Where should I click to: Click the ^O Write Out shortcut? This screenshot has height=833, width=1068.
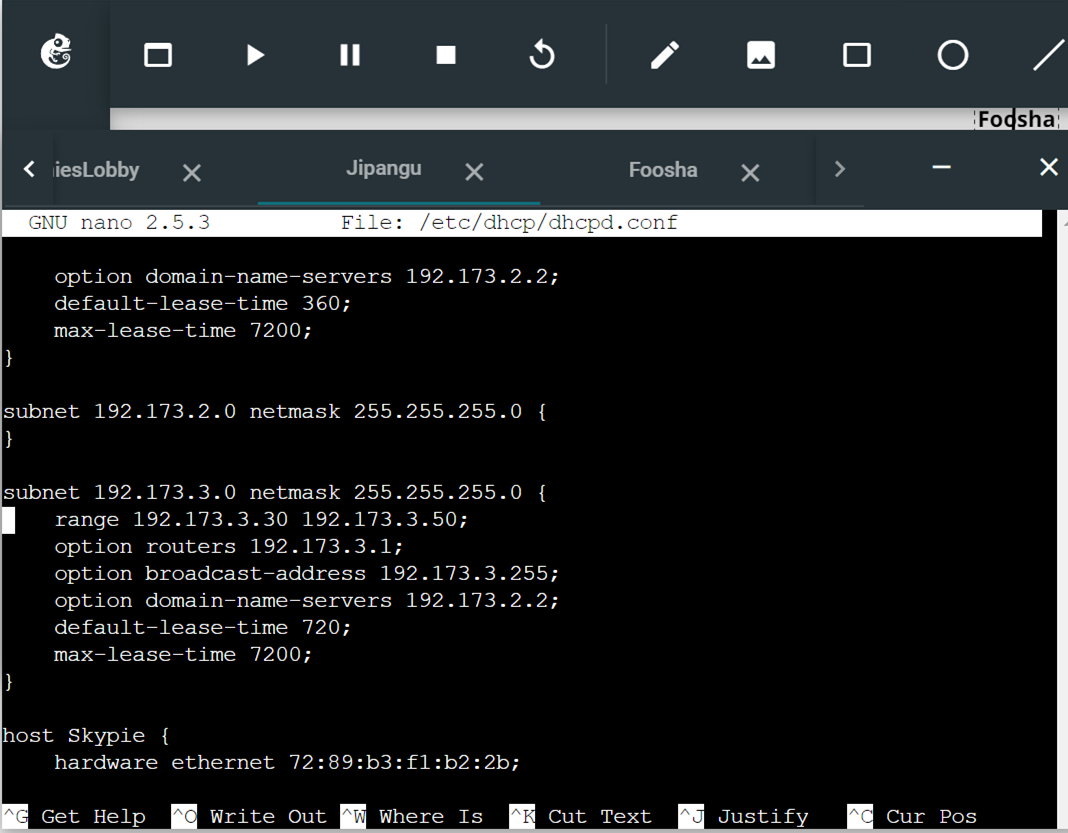pyautogui.click(x=249, y=816)
